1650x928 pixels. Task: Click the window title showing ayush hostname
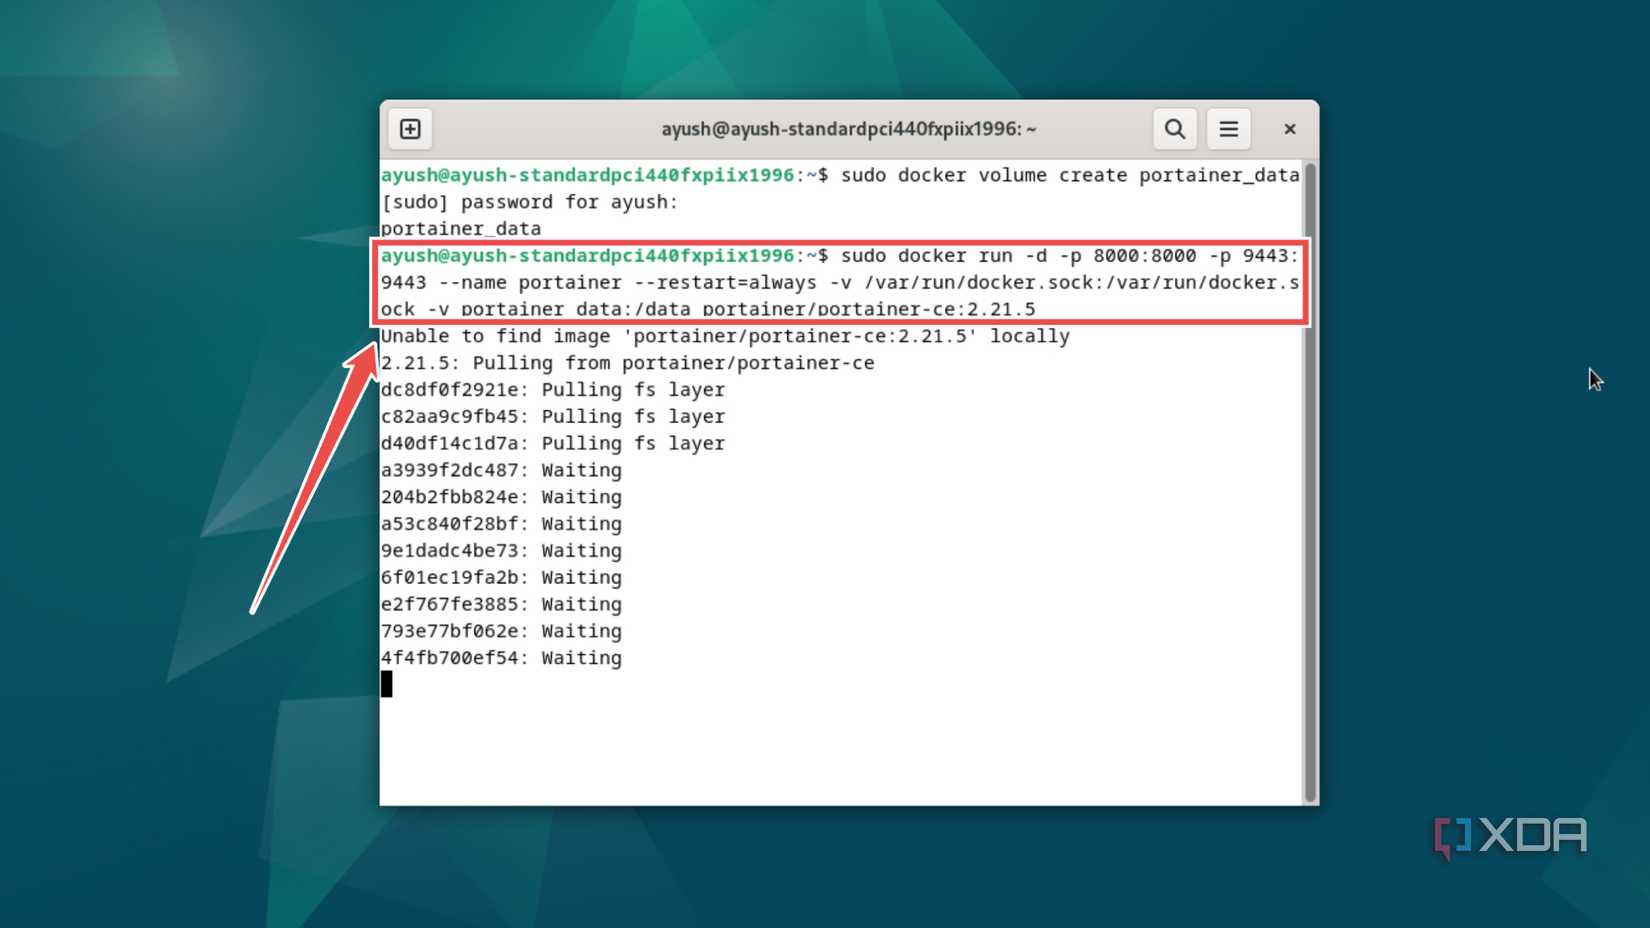849,128
